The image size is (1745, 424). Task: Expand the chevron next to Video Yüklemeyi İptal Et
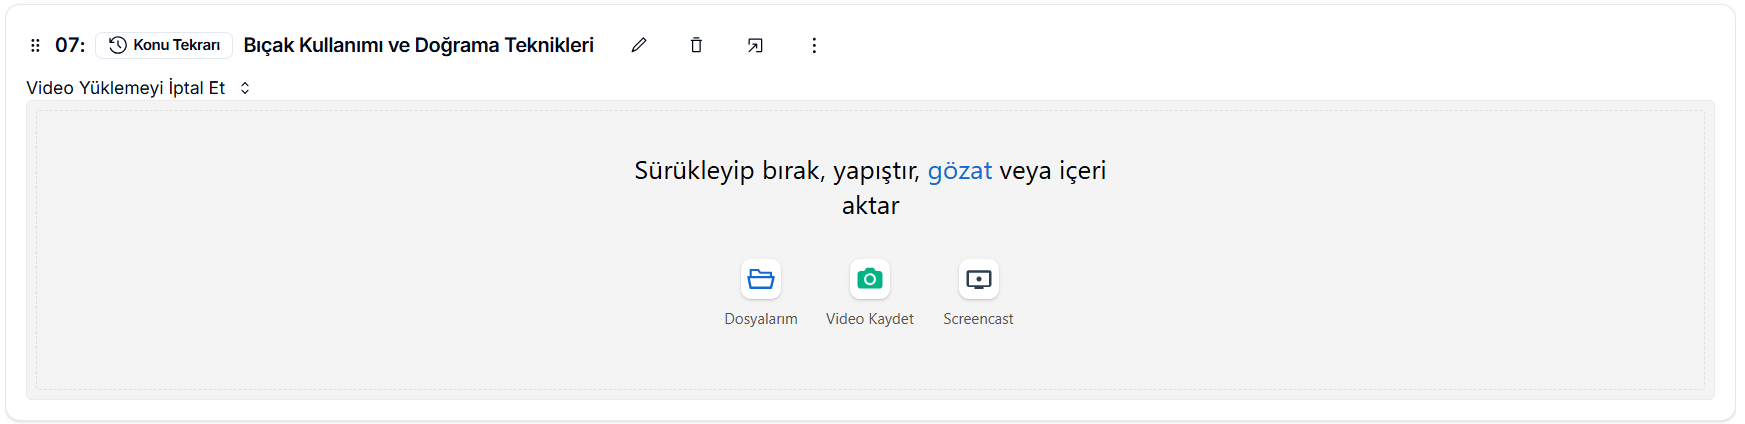[x=245, y=88]
